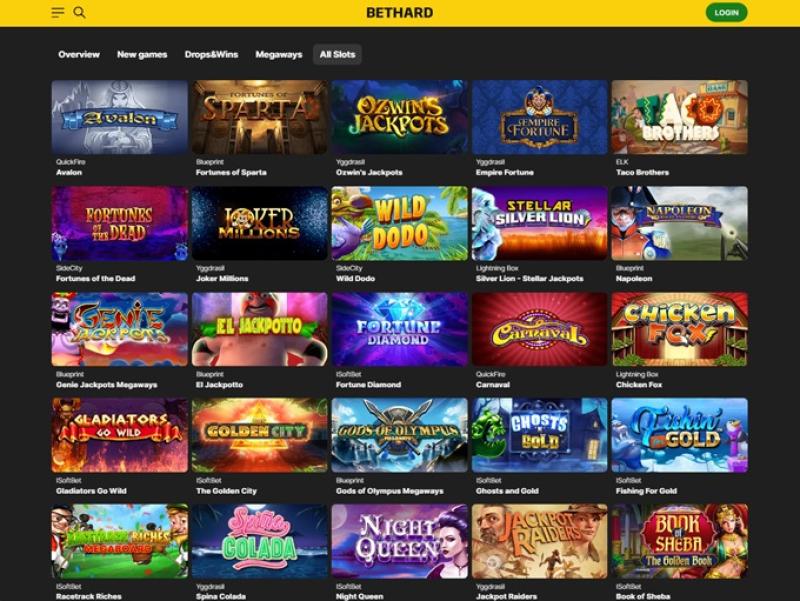Open the Taco Brothers game tile

click(x=680, y=117)
